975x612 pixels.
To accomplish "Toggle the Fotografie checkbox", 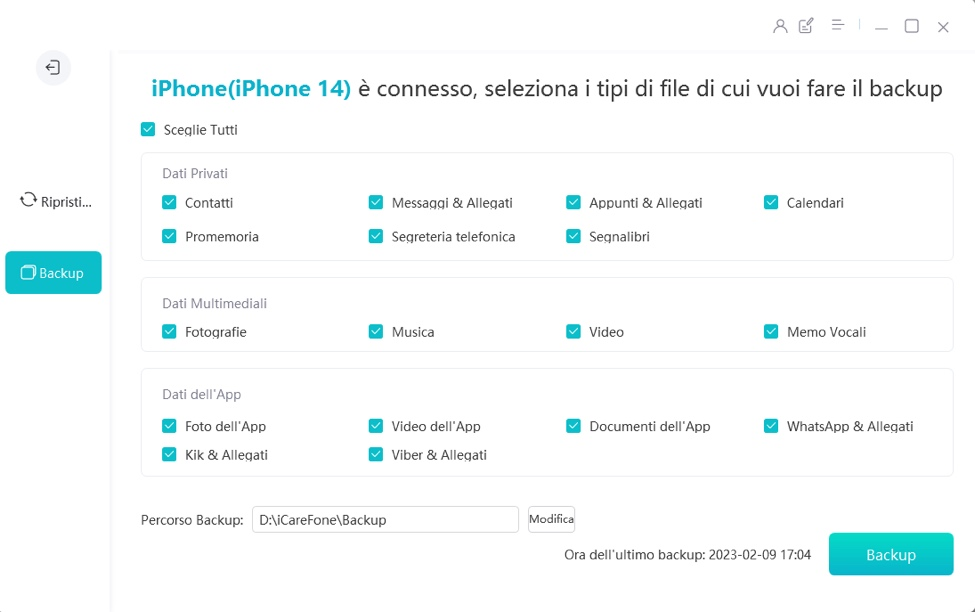I will pyautogui.click(x=169, y=332).
